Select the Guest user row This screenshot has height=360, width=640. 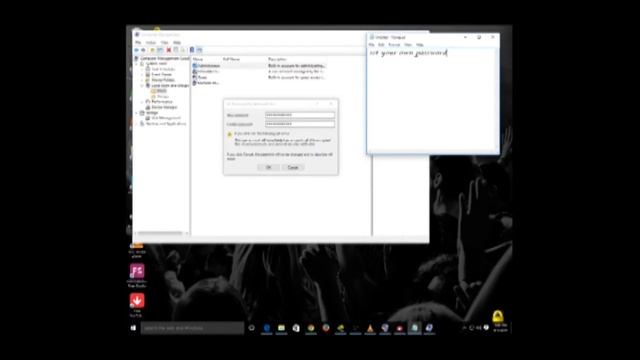260,77
